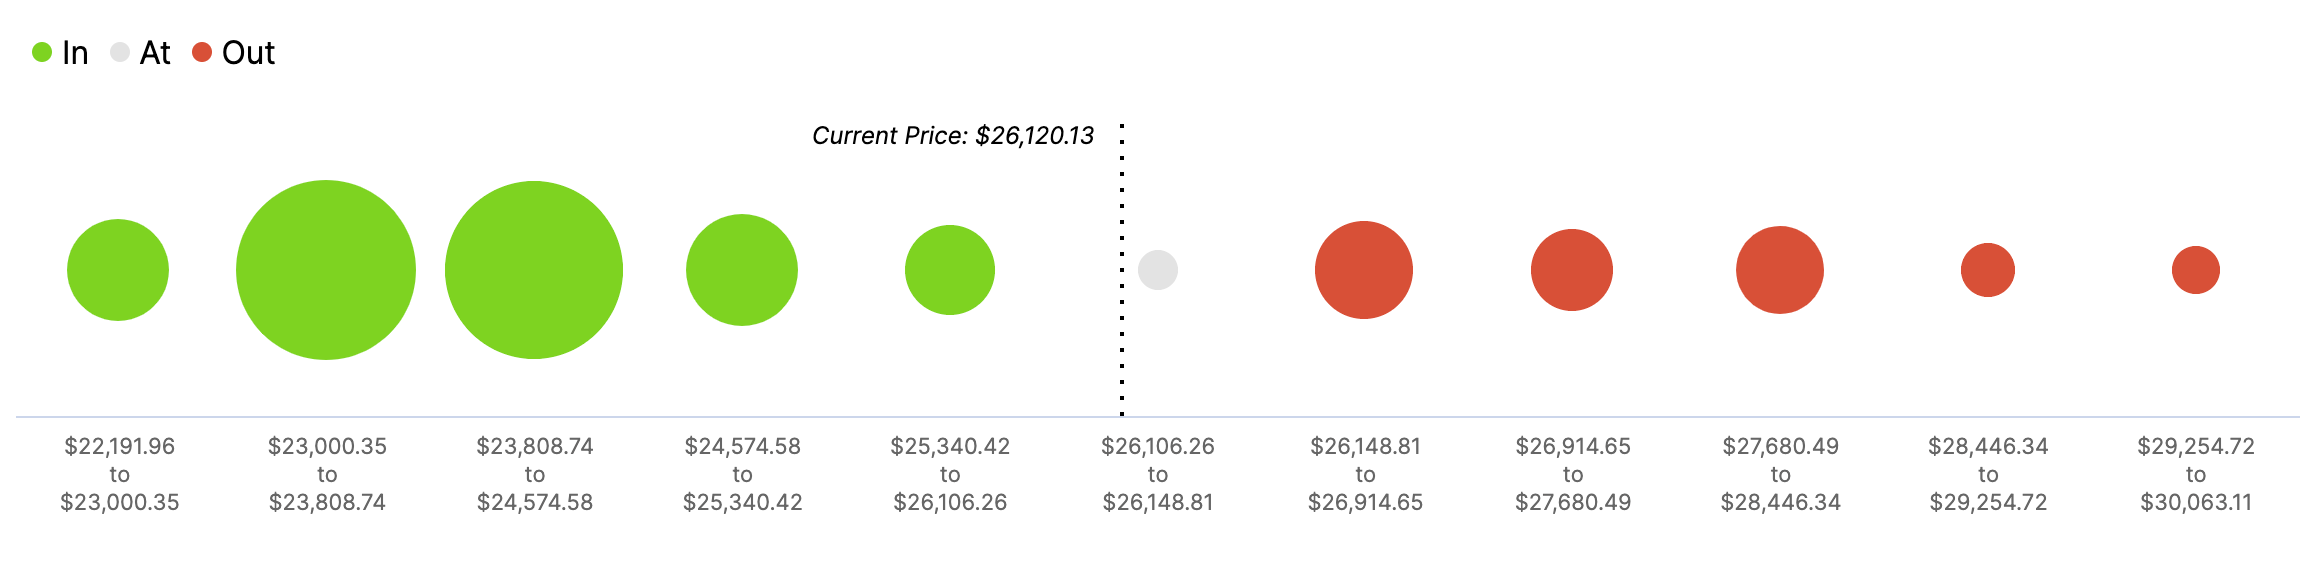Select the largest green bubble above $23,000.35 range
The width and height of the screenshot is (2300, 566).
point(326,270)
